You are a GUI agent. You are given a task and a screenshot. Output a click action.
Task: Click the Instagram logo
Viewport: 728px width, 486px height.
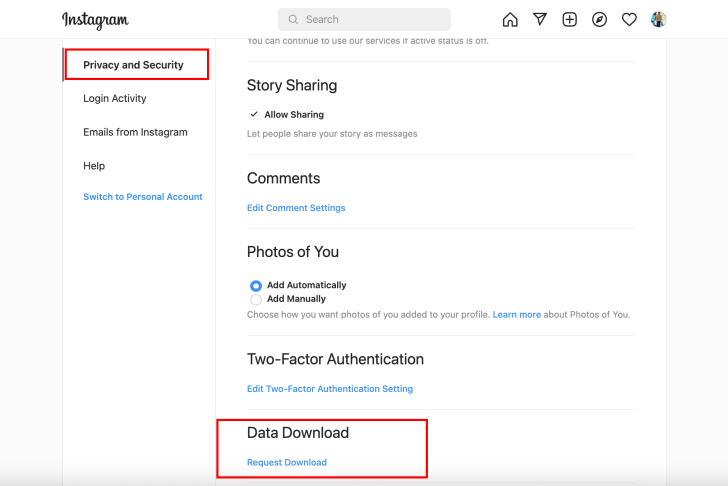[95, 20]
